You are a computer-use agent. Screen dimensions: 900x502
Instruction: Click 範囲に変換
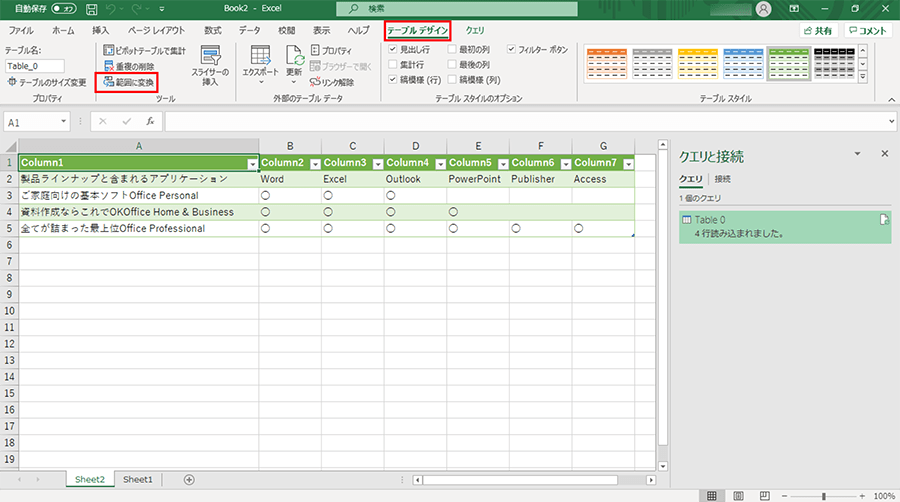point(128,83)
